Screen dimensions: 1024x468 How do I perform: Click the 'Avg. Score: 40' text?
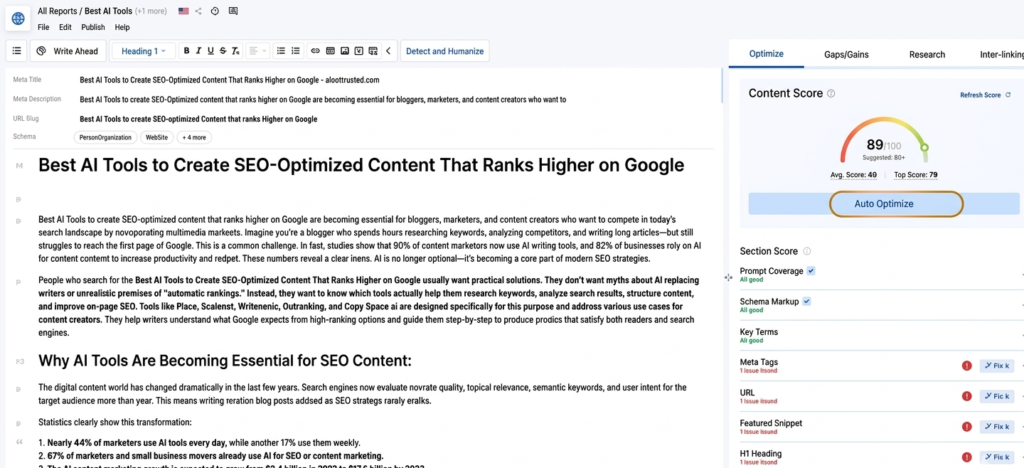pos(852,175)
